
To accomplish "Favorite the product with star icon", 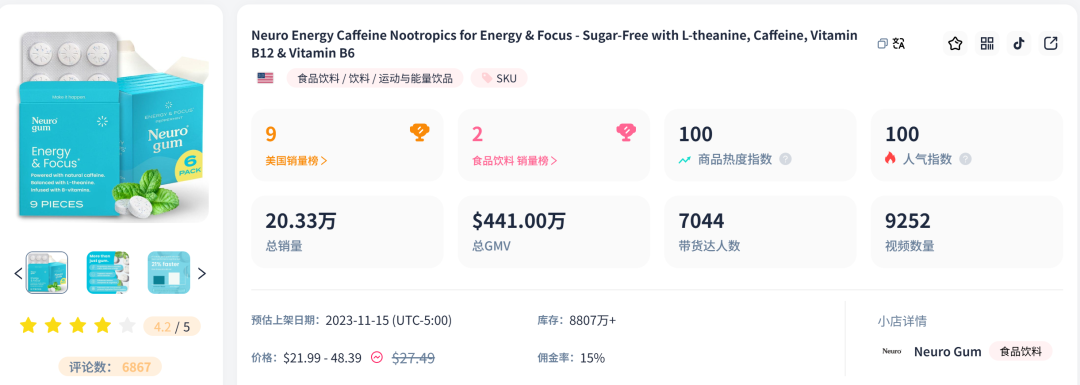I will [955, 43].
